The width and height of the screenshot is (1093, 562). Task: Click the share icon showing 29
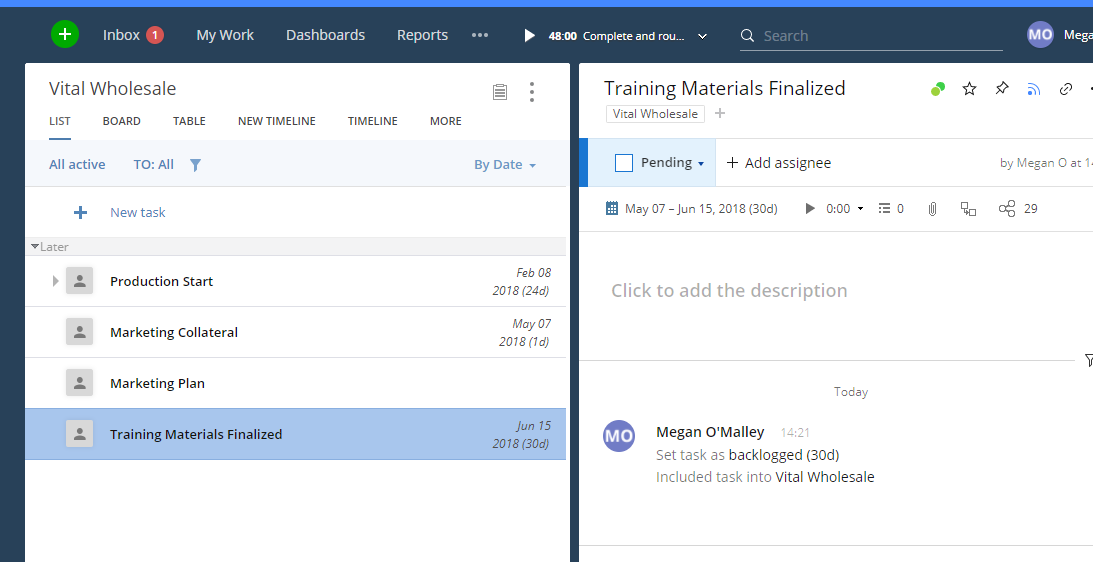1007,209
